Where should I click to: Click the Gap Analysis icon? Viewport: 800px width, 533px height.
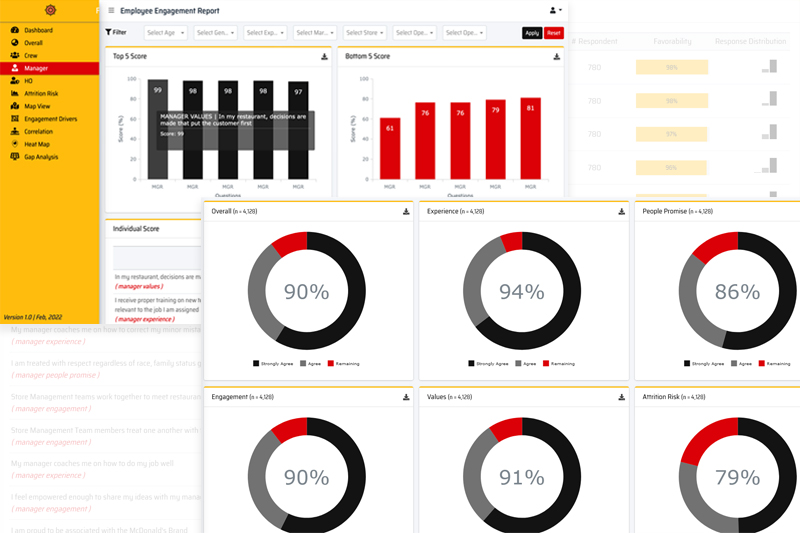15,157
